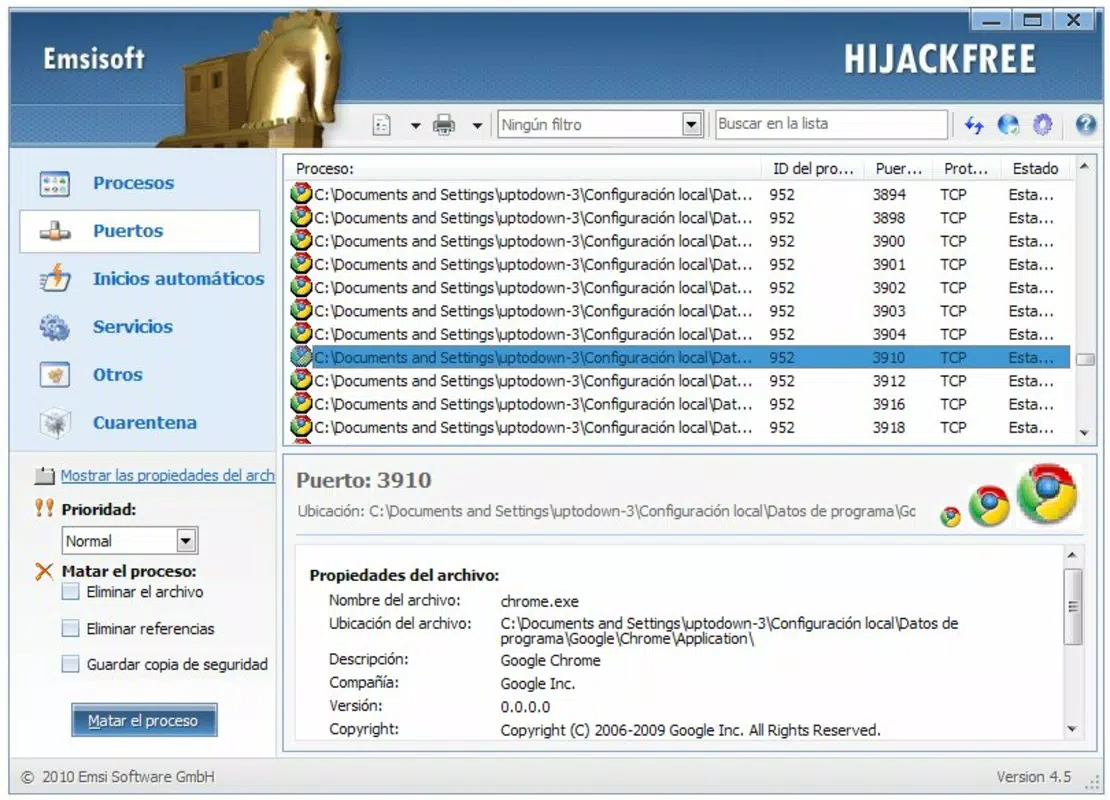Open the settings gear icon
1110x800 pixels.
point(1042,125)
